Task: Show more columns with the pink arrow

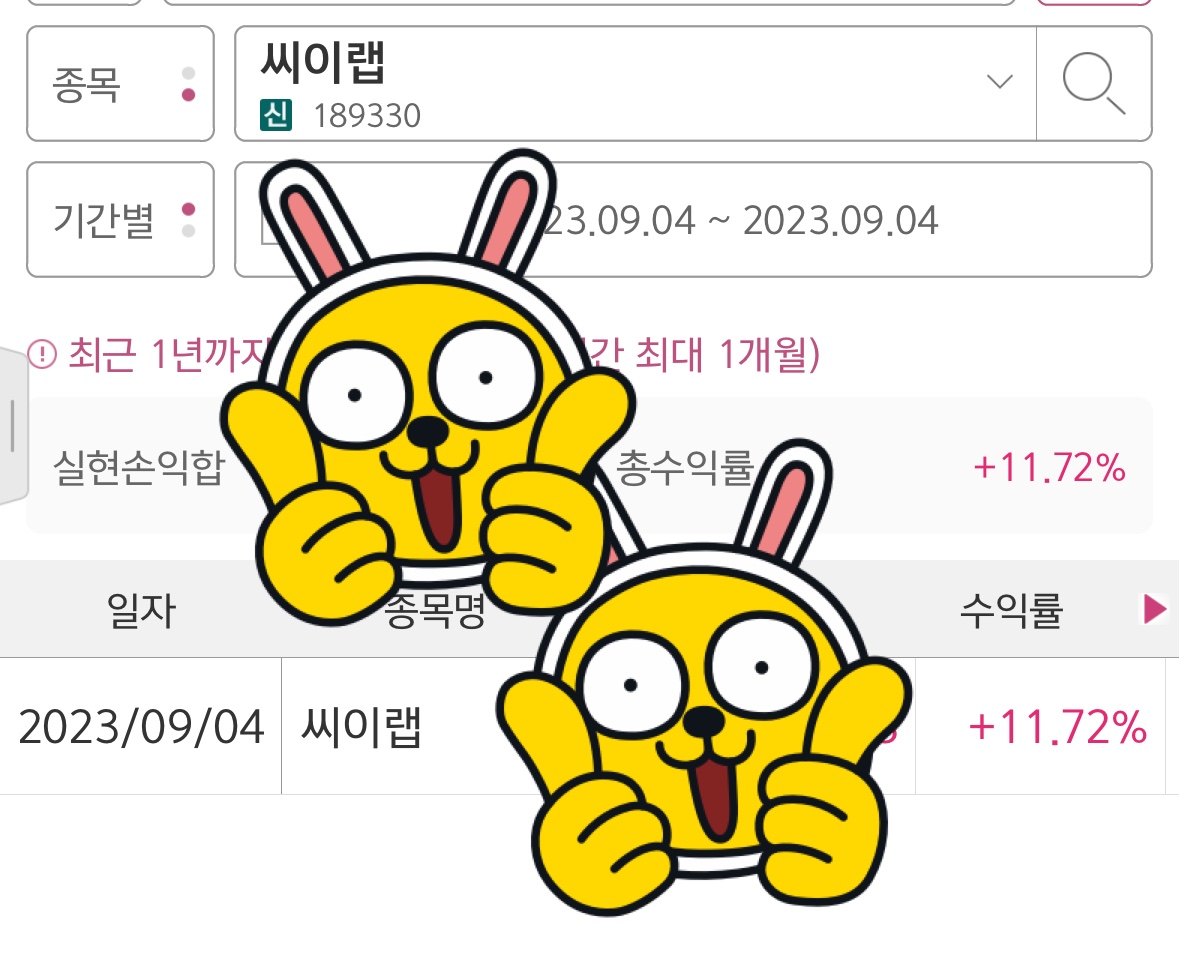Action: [1154, 609]
